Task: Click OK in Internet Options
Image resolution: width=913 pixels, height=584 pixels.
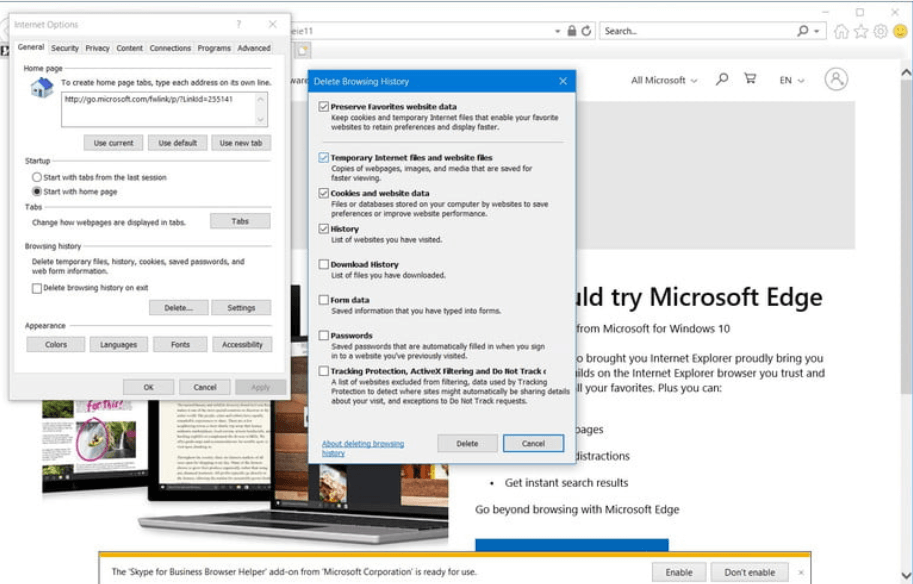Action: click(x=148, y=387)
